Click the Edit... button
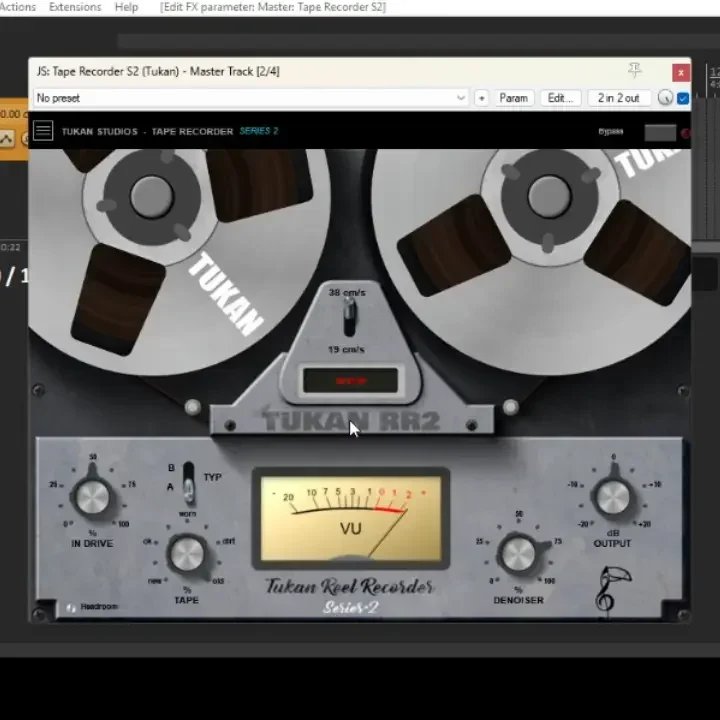 pos(560,98)
